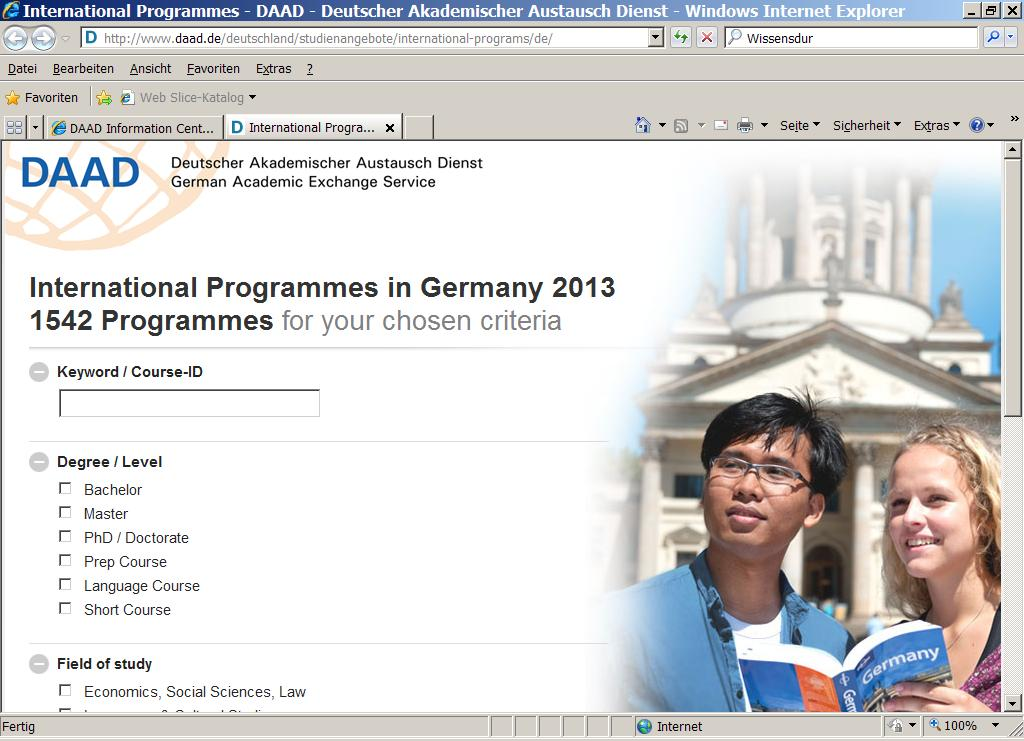Tick the Short Course checkbox
1024x741 pixels.
click(x=65, y=608)
